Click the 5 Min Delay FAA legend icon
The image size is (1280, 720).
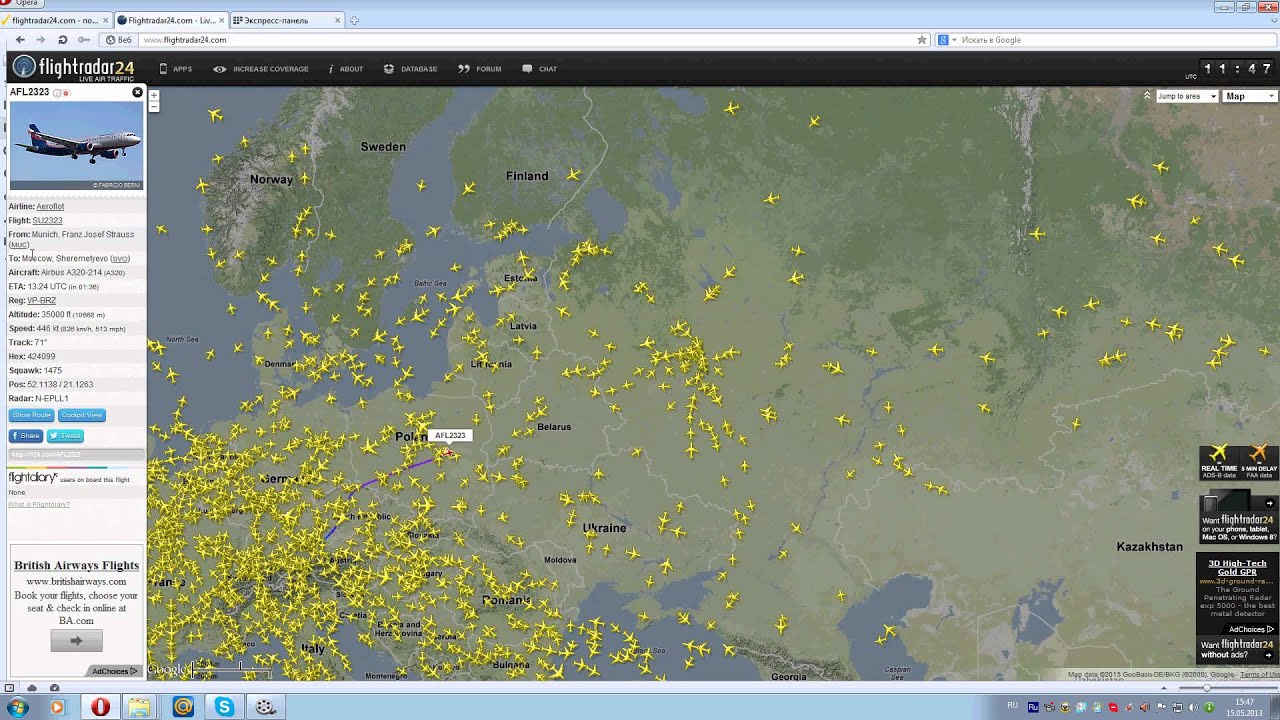click(1259, 462)
